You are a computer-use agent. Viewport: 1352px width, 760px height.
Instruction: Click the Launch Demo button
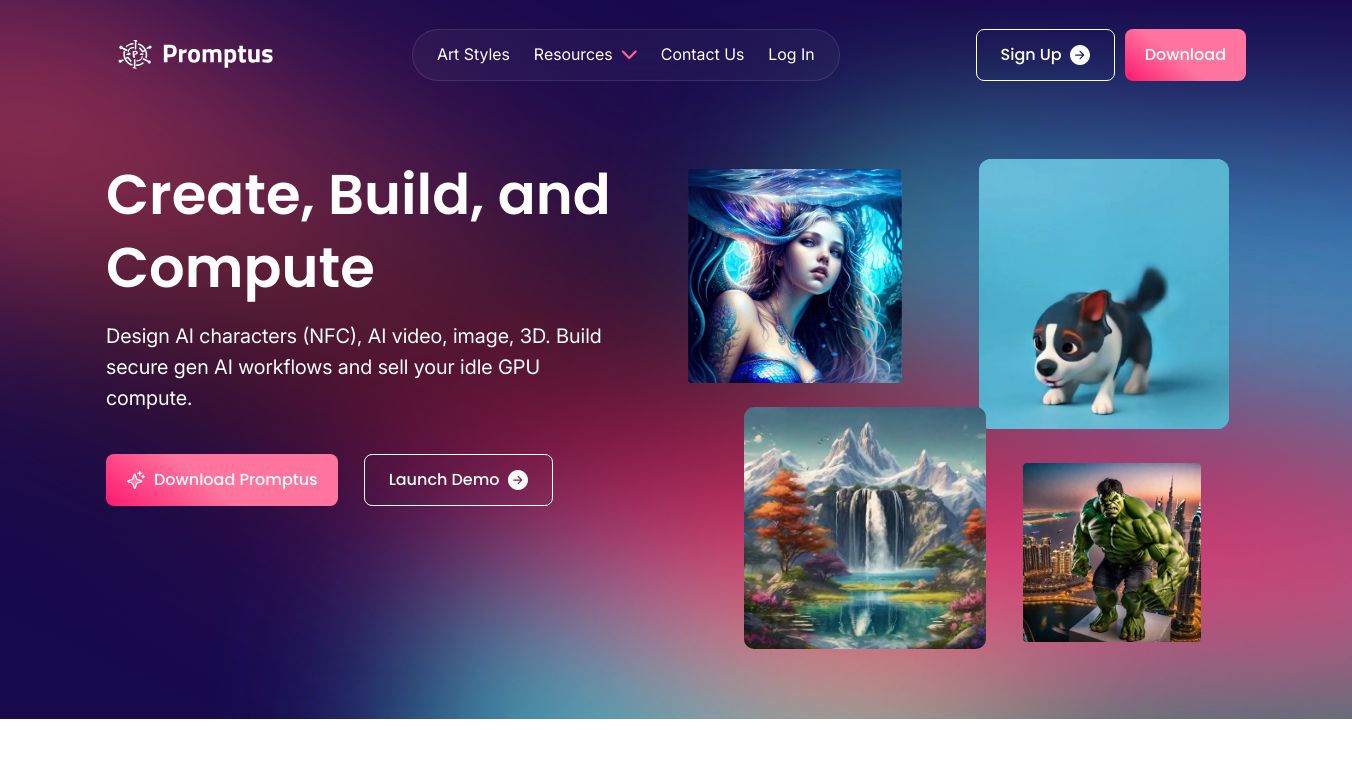(458, 480)
